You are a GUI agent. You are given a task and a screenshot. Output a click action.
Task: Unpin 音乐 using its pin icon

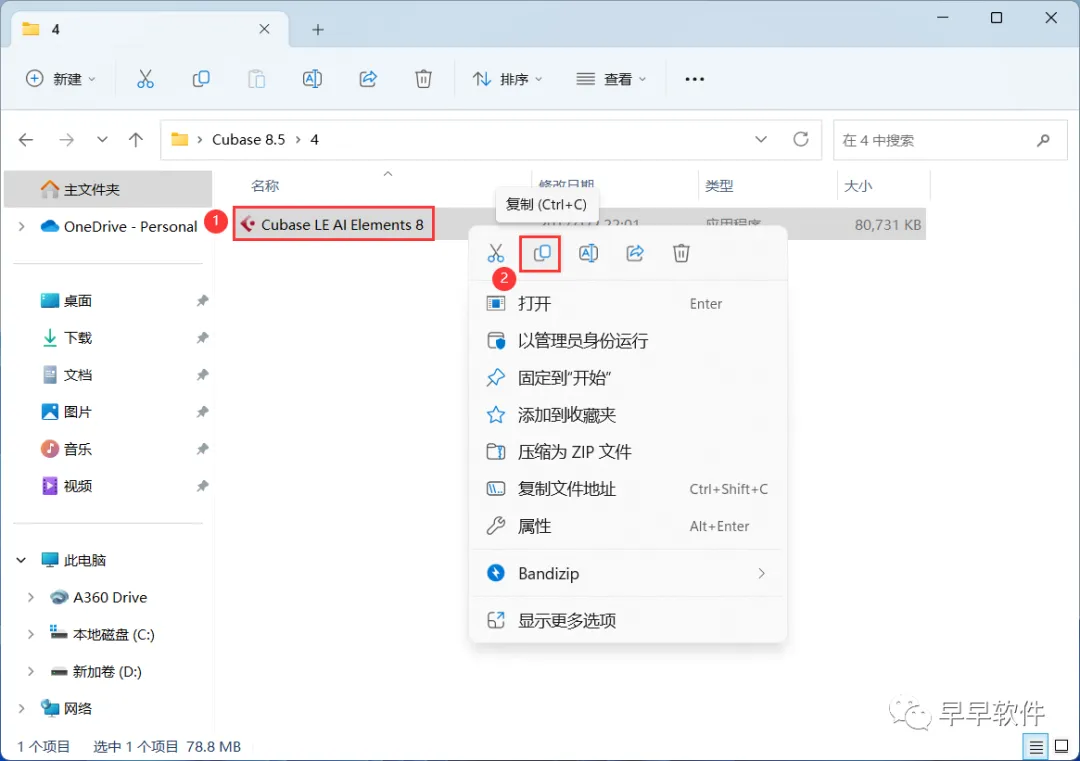coord(202,450)
